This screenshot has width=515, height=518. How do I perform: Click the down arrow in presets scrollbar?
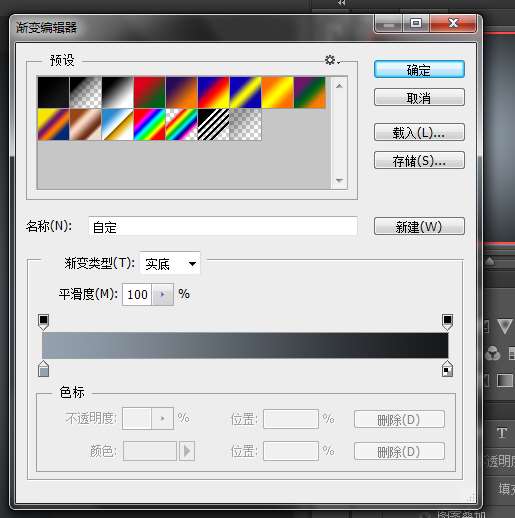pos(339,180)
